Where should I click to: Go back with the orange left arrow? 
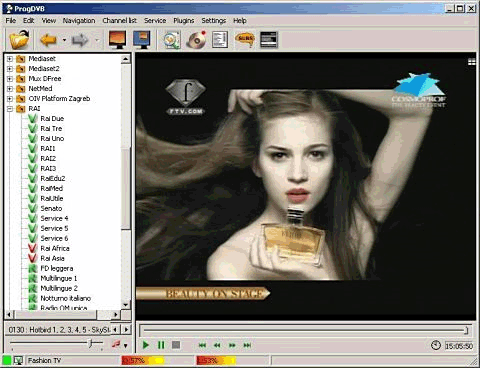[48, 40]
